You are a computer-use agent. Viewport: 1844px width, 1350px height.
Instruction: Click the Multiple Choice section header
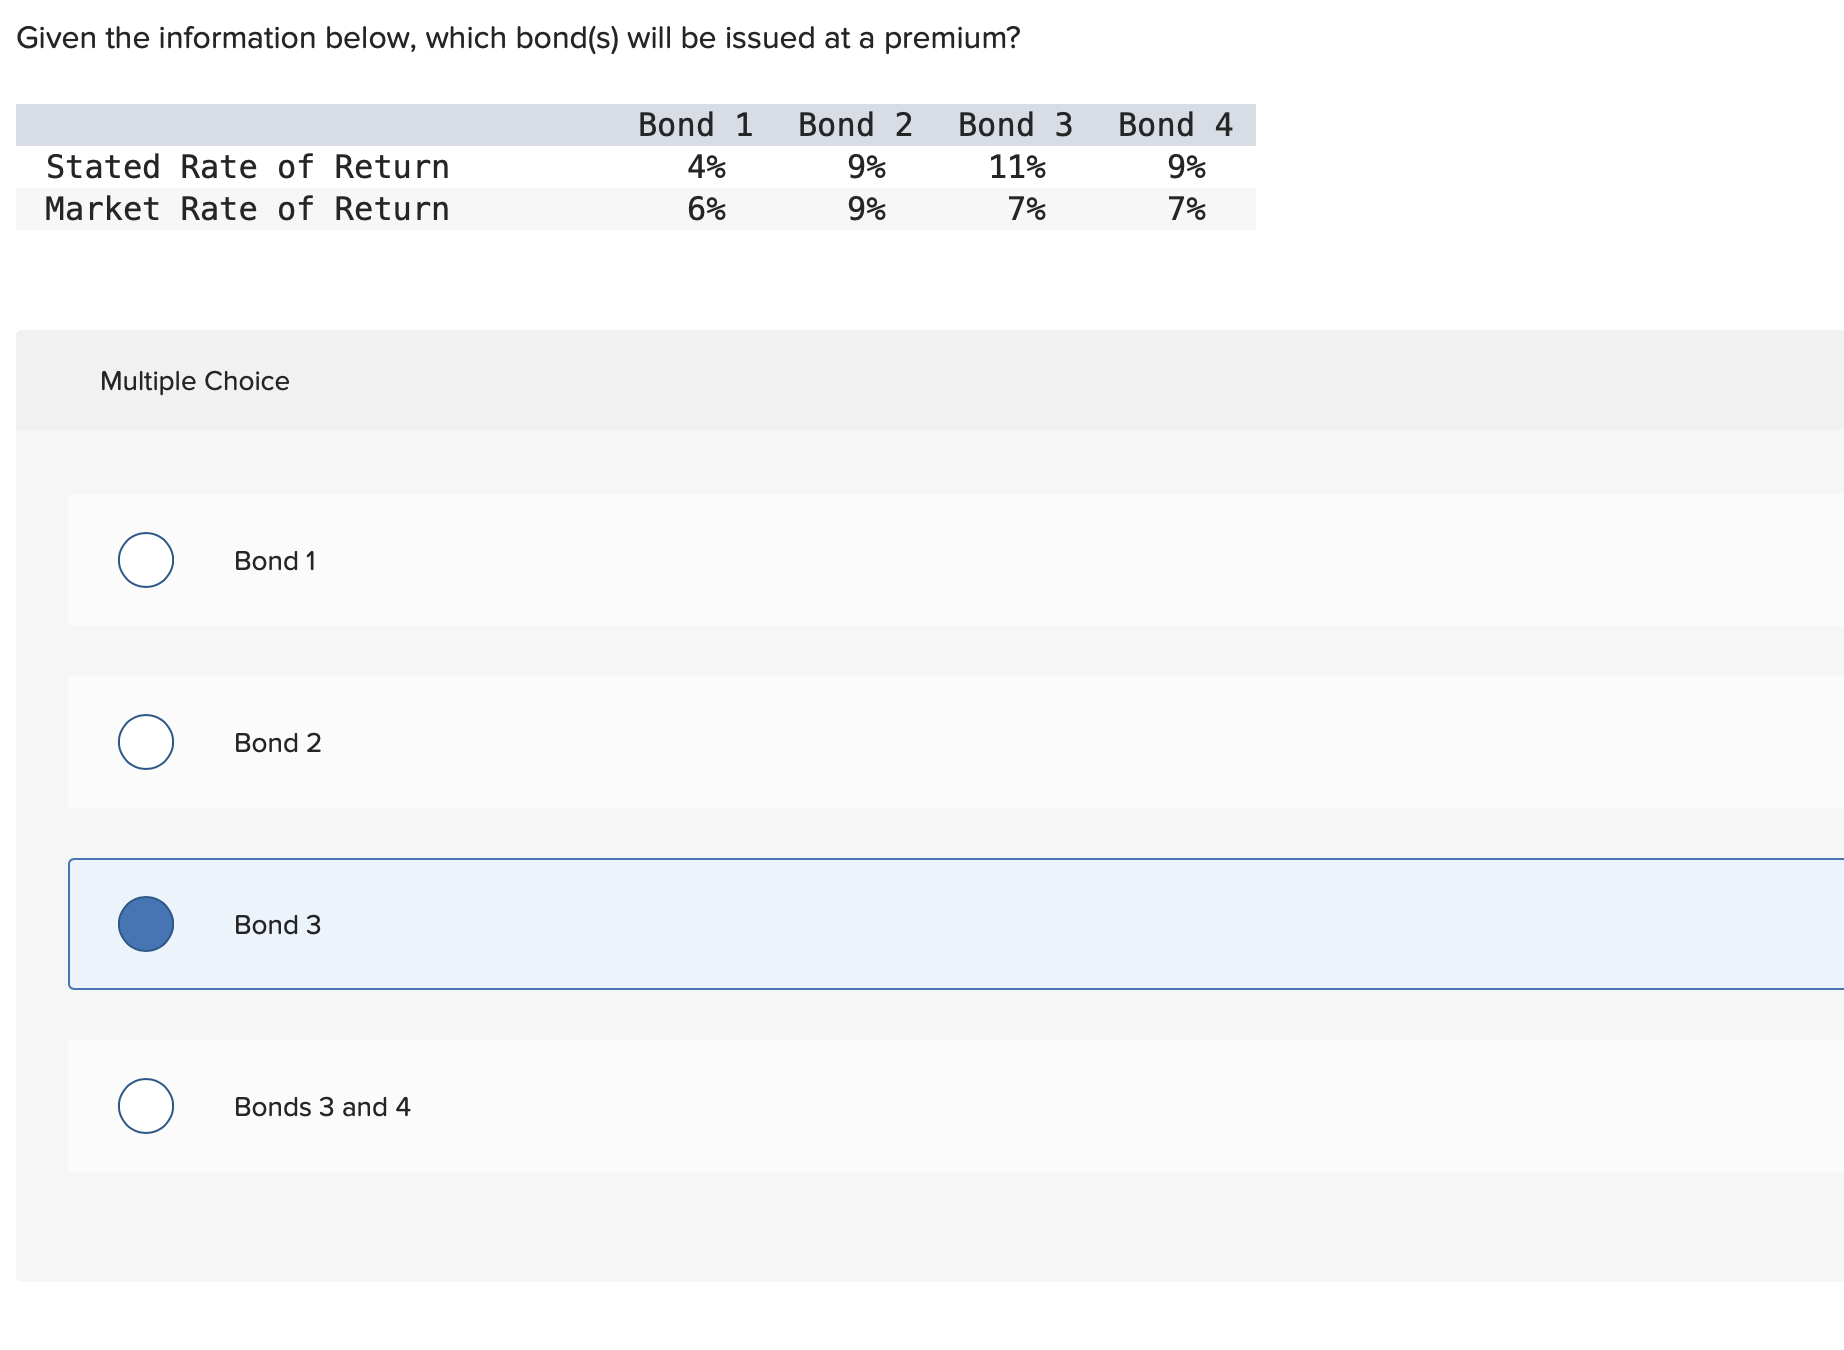click(x=195, y=381)
